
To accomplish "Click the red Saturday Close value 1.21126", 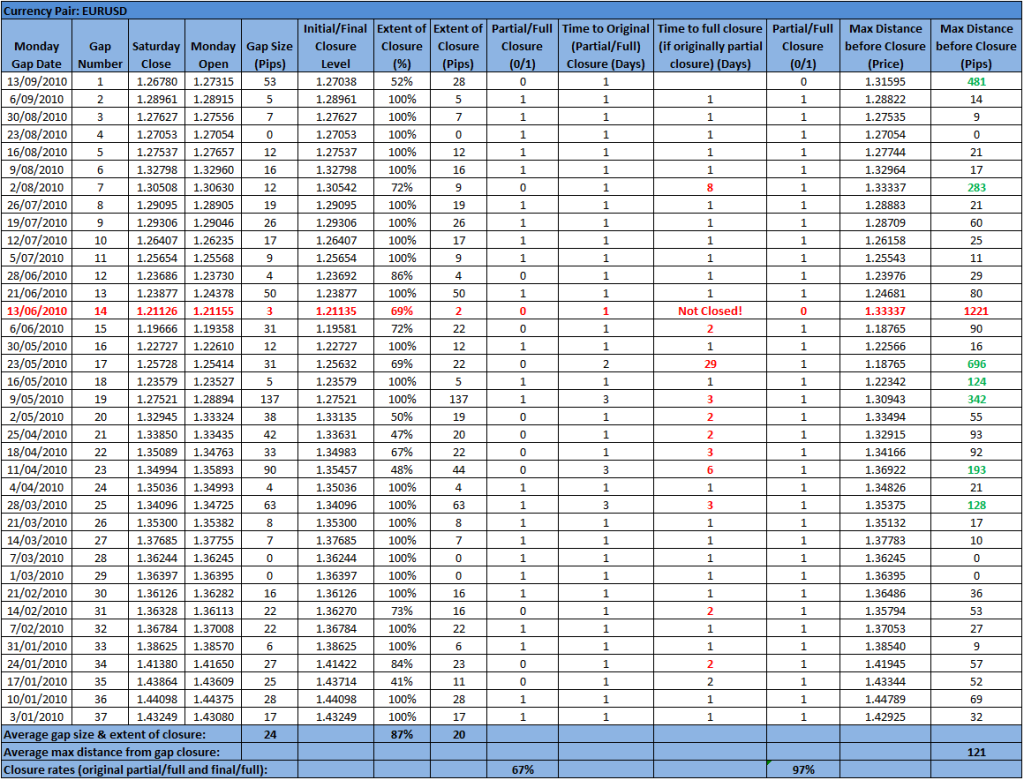I will (x=157, y=311).
